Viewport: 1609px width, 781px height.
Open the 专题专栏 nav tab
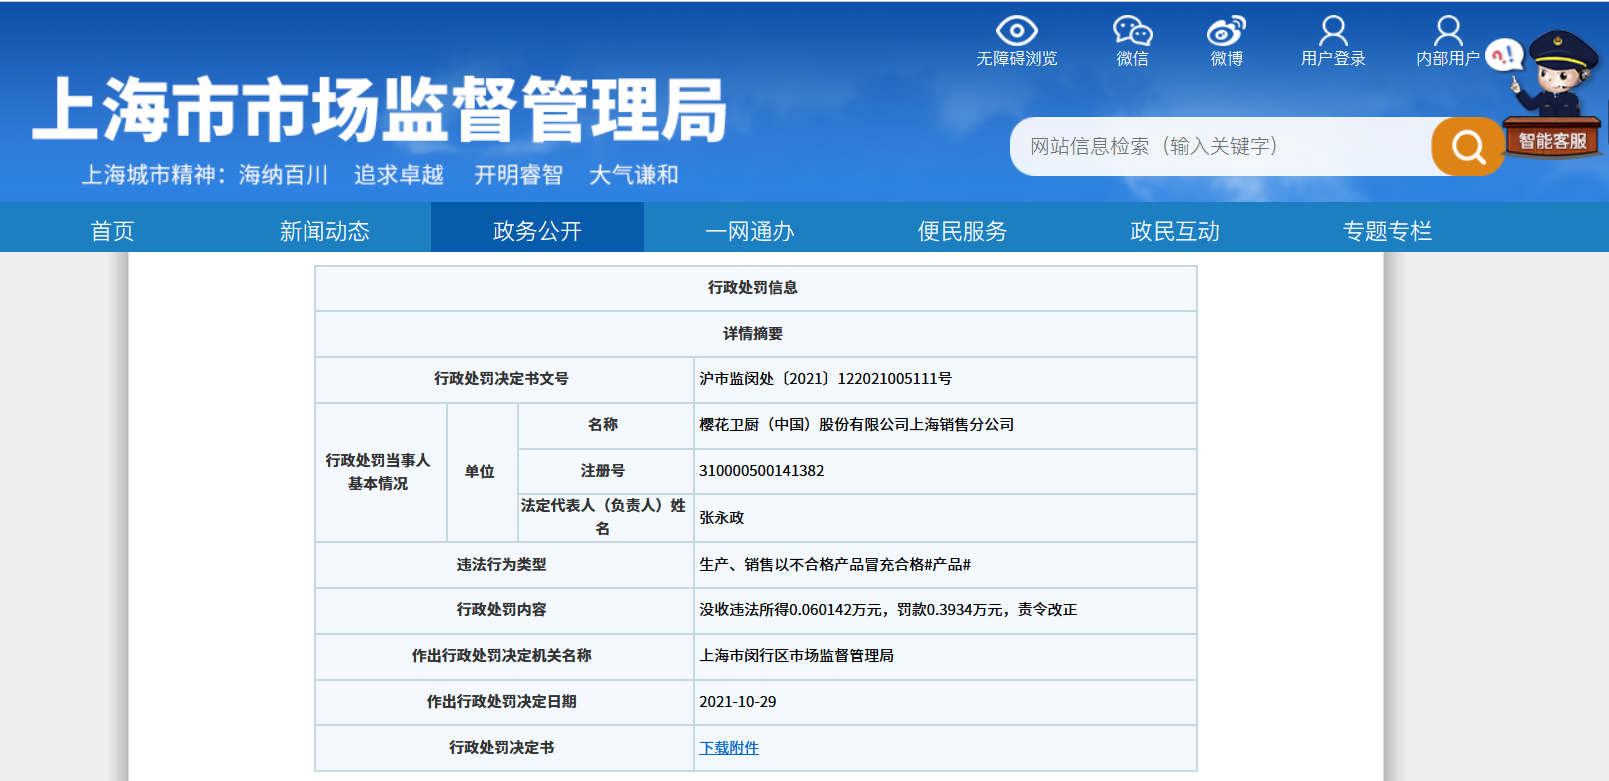(x=1387, y=231)
